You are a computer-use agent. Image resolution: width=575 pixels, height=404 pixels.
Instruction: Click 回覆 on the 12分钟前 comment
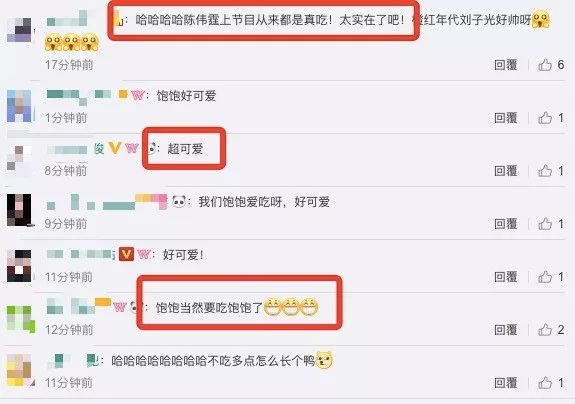click(x=506, y=330)
